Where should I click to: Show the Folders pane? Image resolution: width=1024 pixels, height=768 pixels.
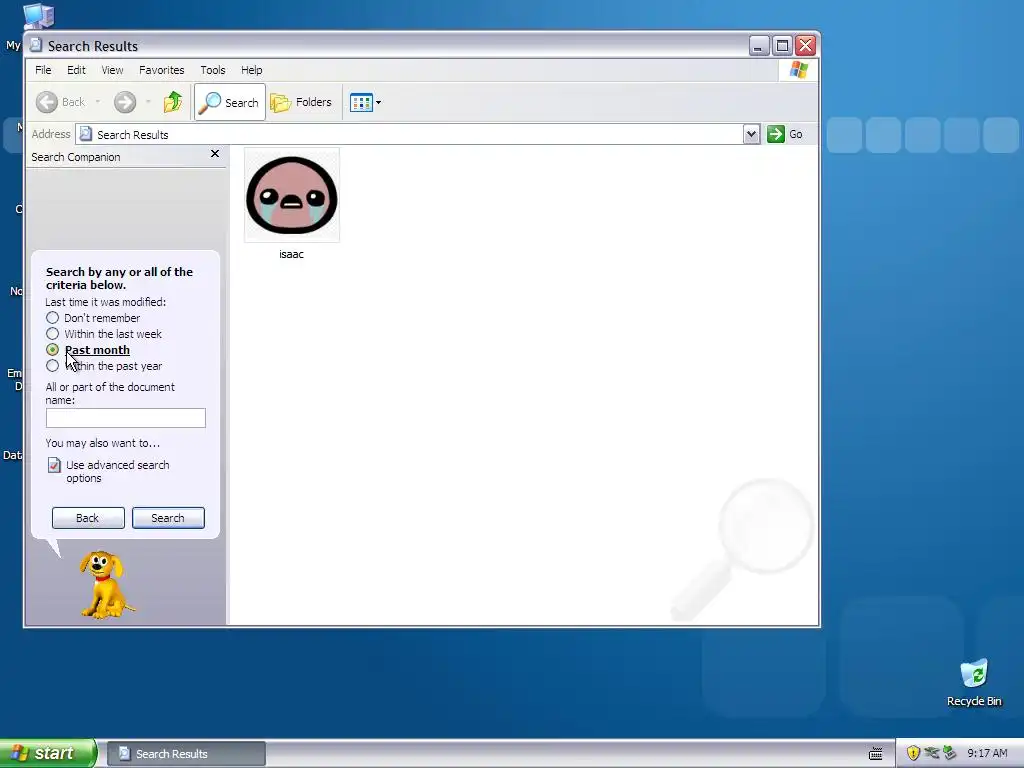301,102
